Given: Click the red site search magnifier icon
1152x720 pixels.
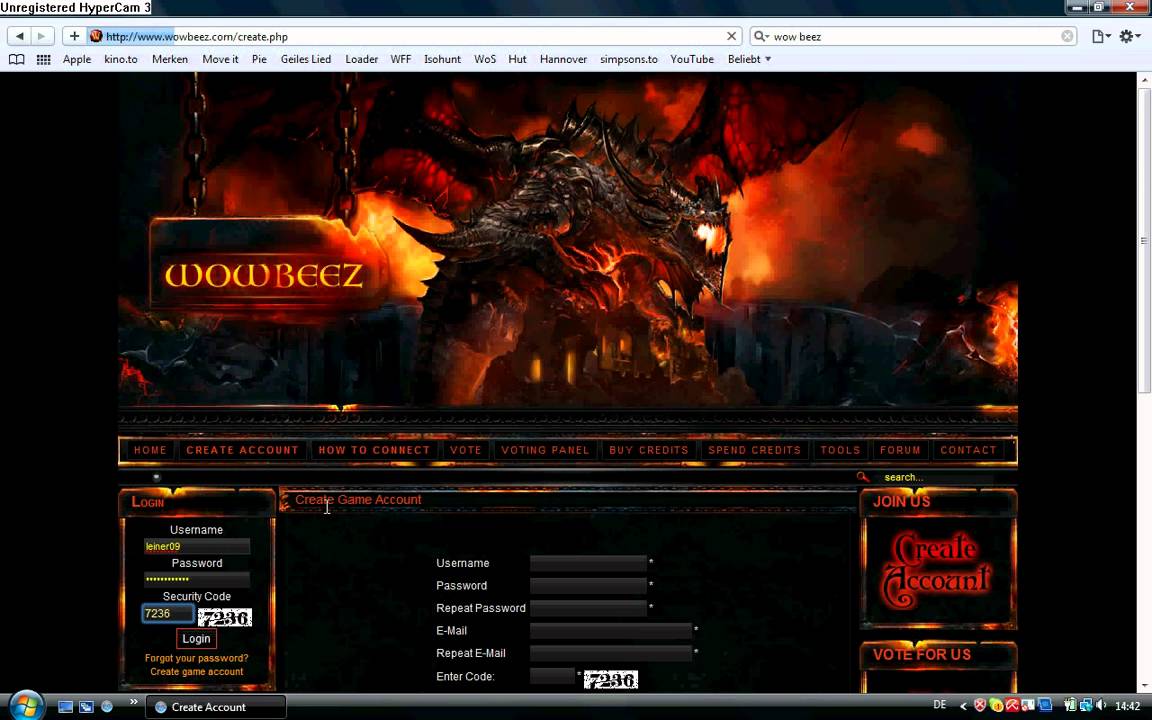Looking at the screenshot, I should tap(863, 478).
